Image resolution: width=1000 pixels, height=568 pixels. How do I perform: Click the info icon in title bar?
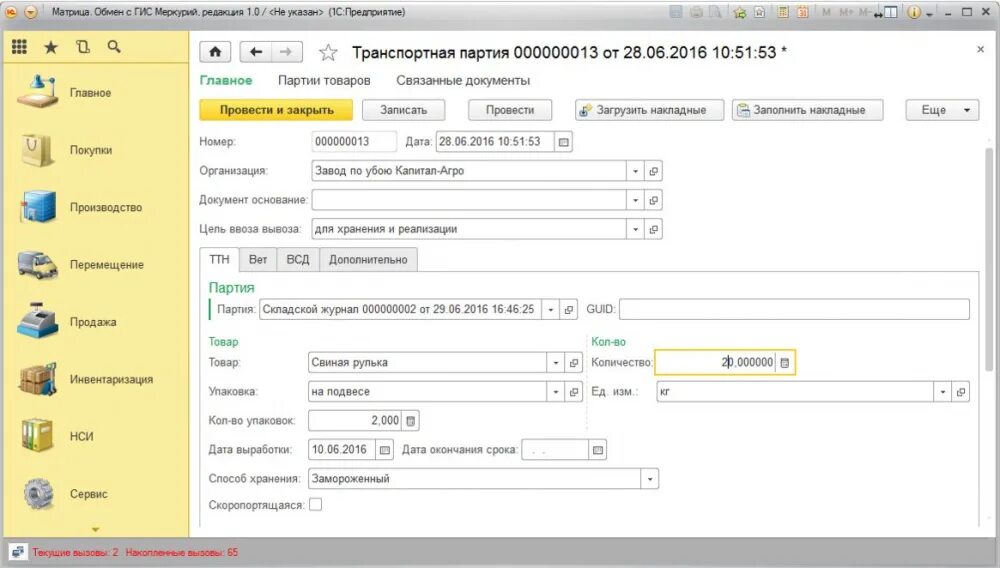[x=914, y=12]
